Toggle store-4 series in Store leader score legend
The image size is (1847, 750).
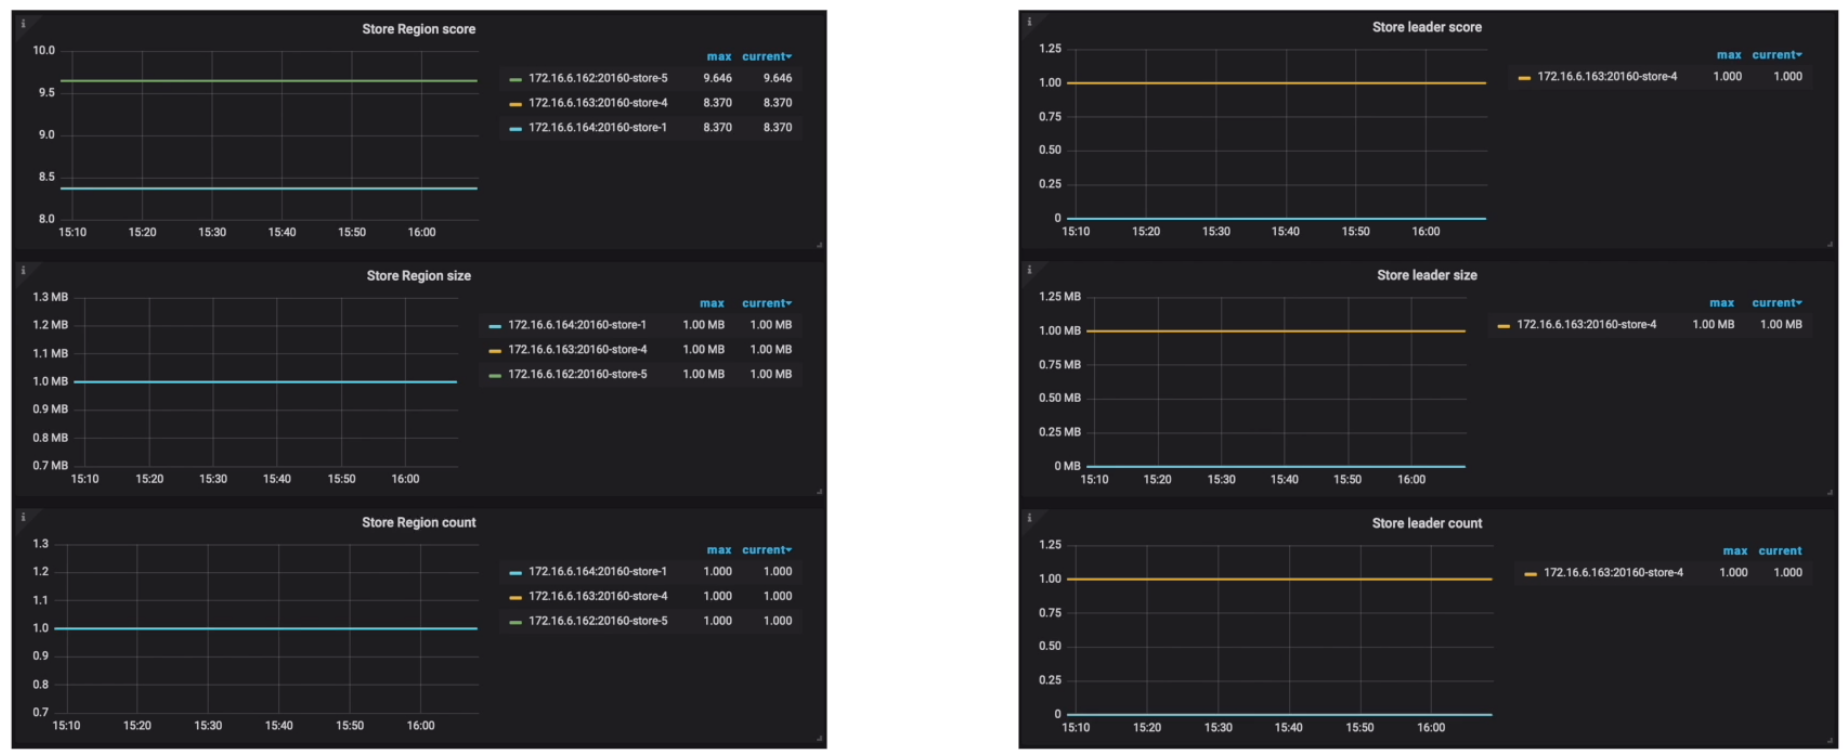1607,76
